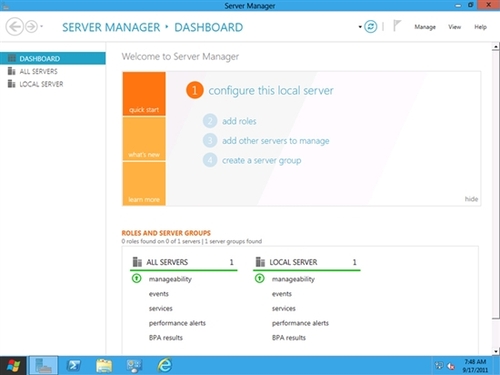Click Local Server manageability status icon

tap(260, 278)
